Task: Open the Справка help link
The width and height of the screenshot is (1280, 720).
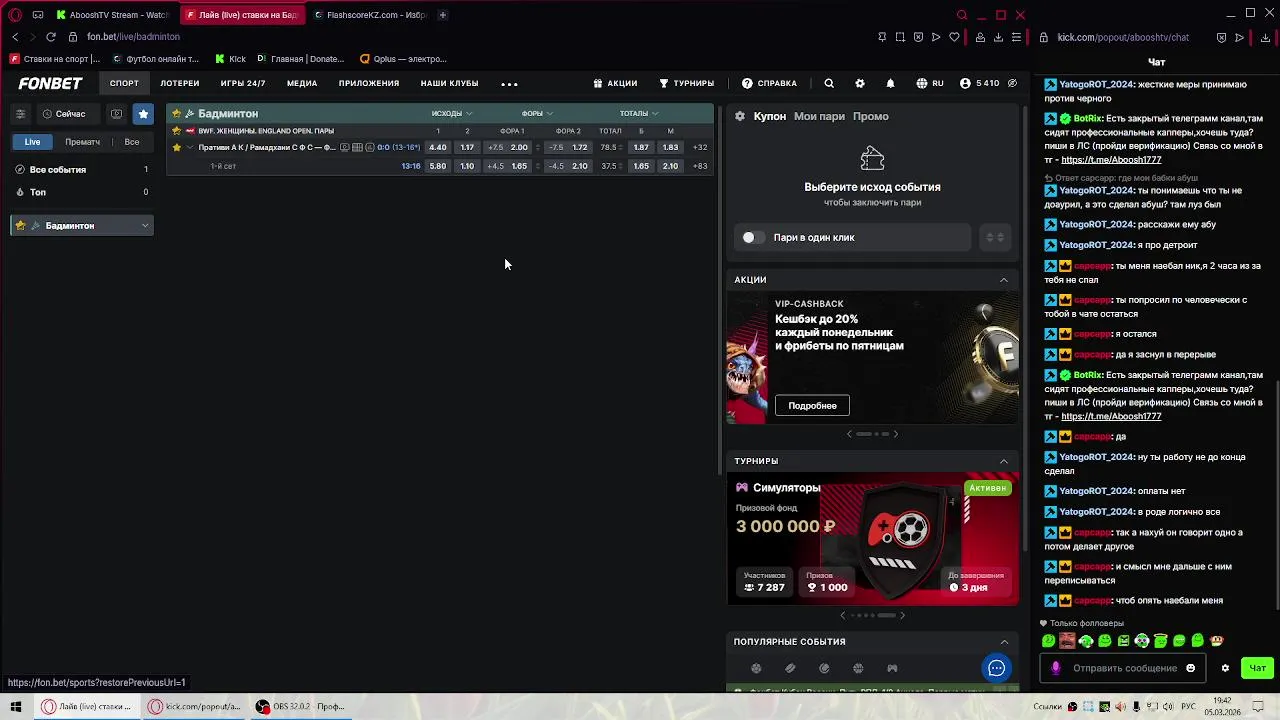Action: (769, 84)
